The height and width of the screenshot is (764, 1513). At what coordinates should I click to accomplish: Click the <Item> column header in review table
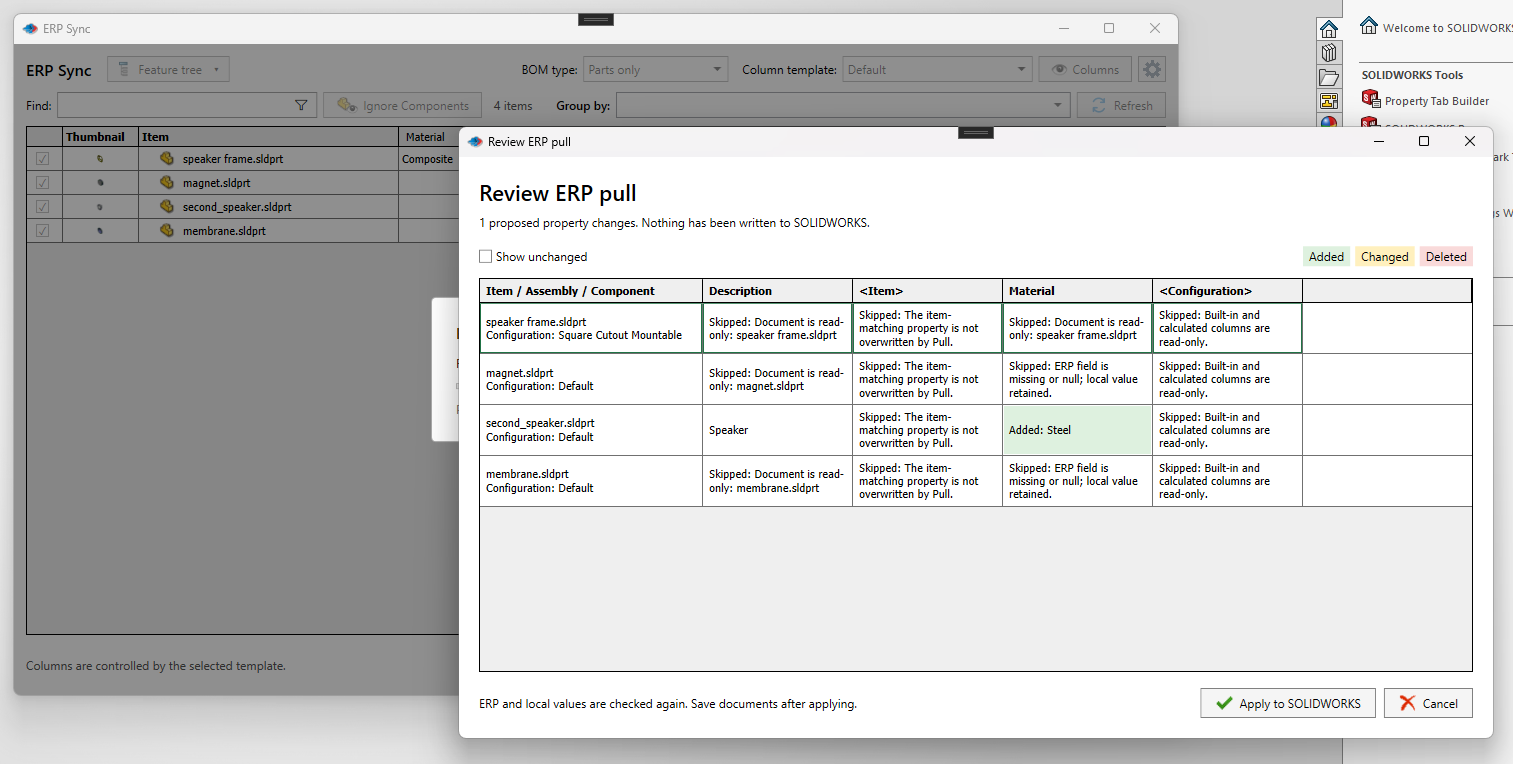pos(927,291)
